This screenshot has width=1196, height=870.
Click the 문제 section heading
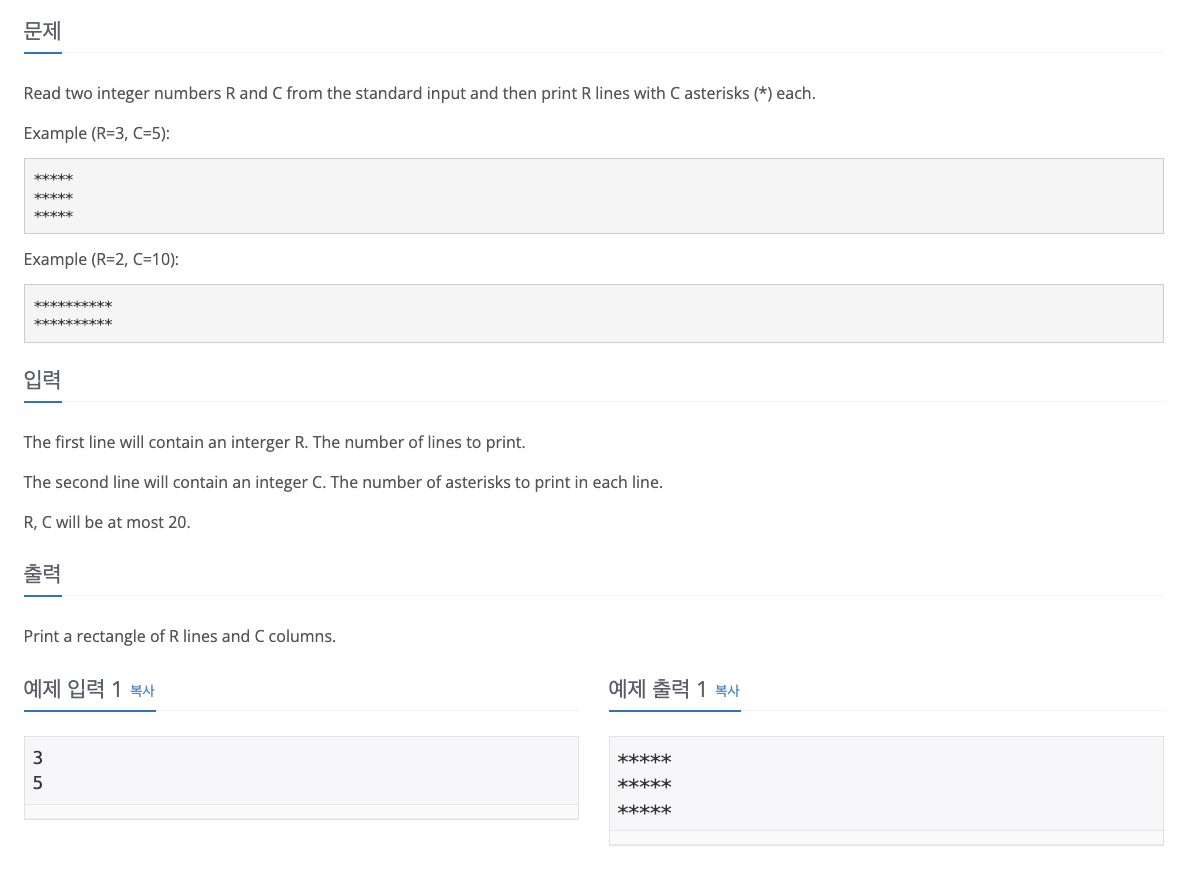pyautogui.click(x=43, y=31)
